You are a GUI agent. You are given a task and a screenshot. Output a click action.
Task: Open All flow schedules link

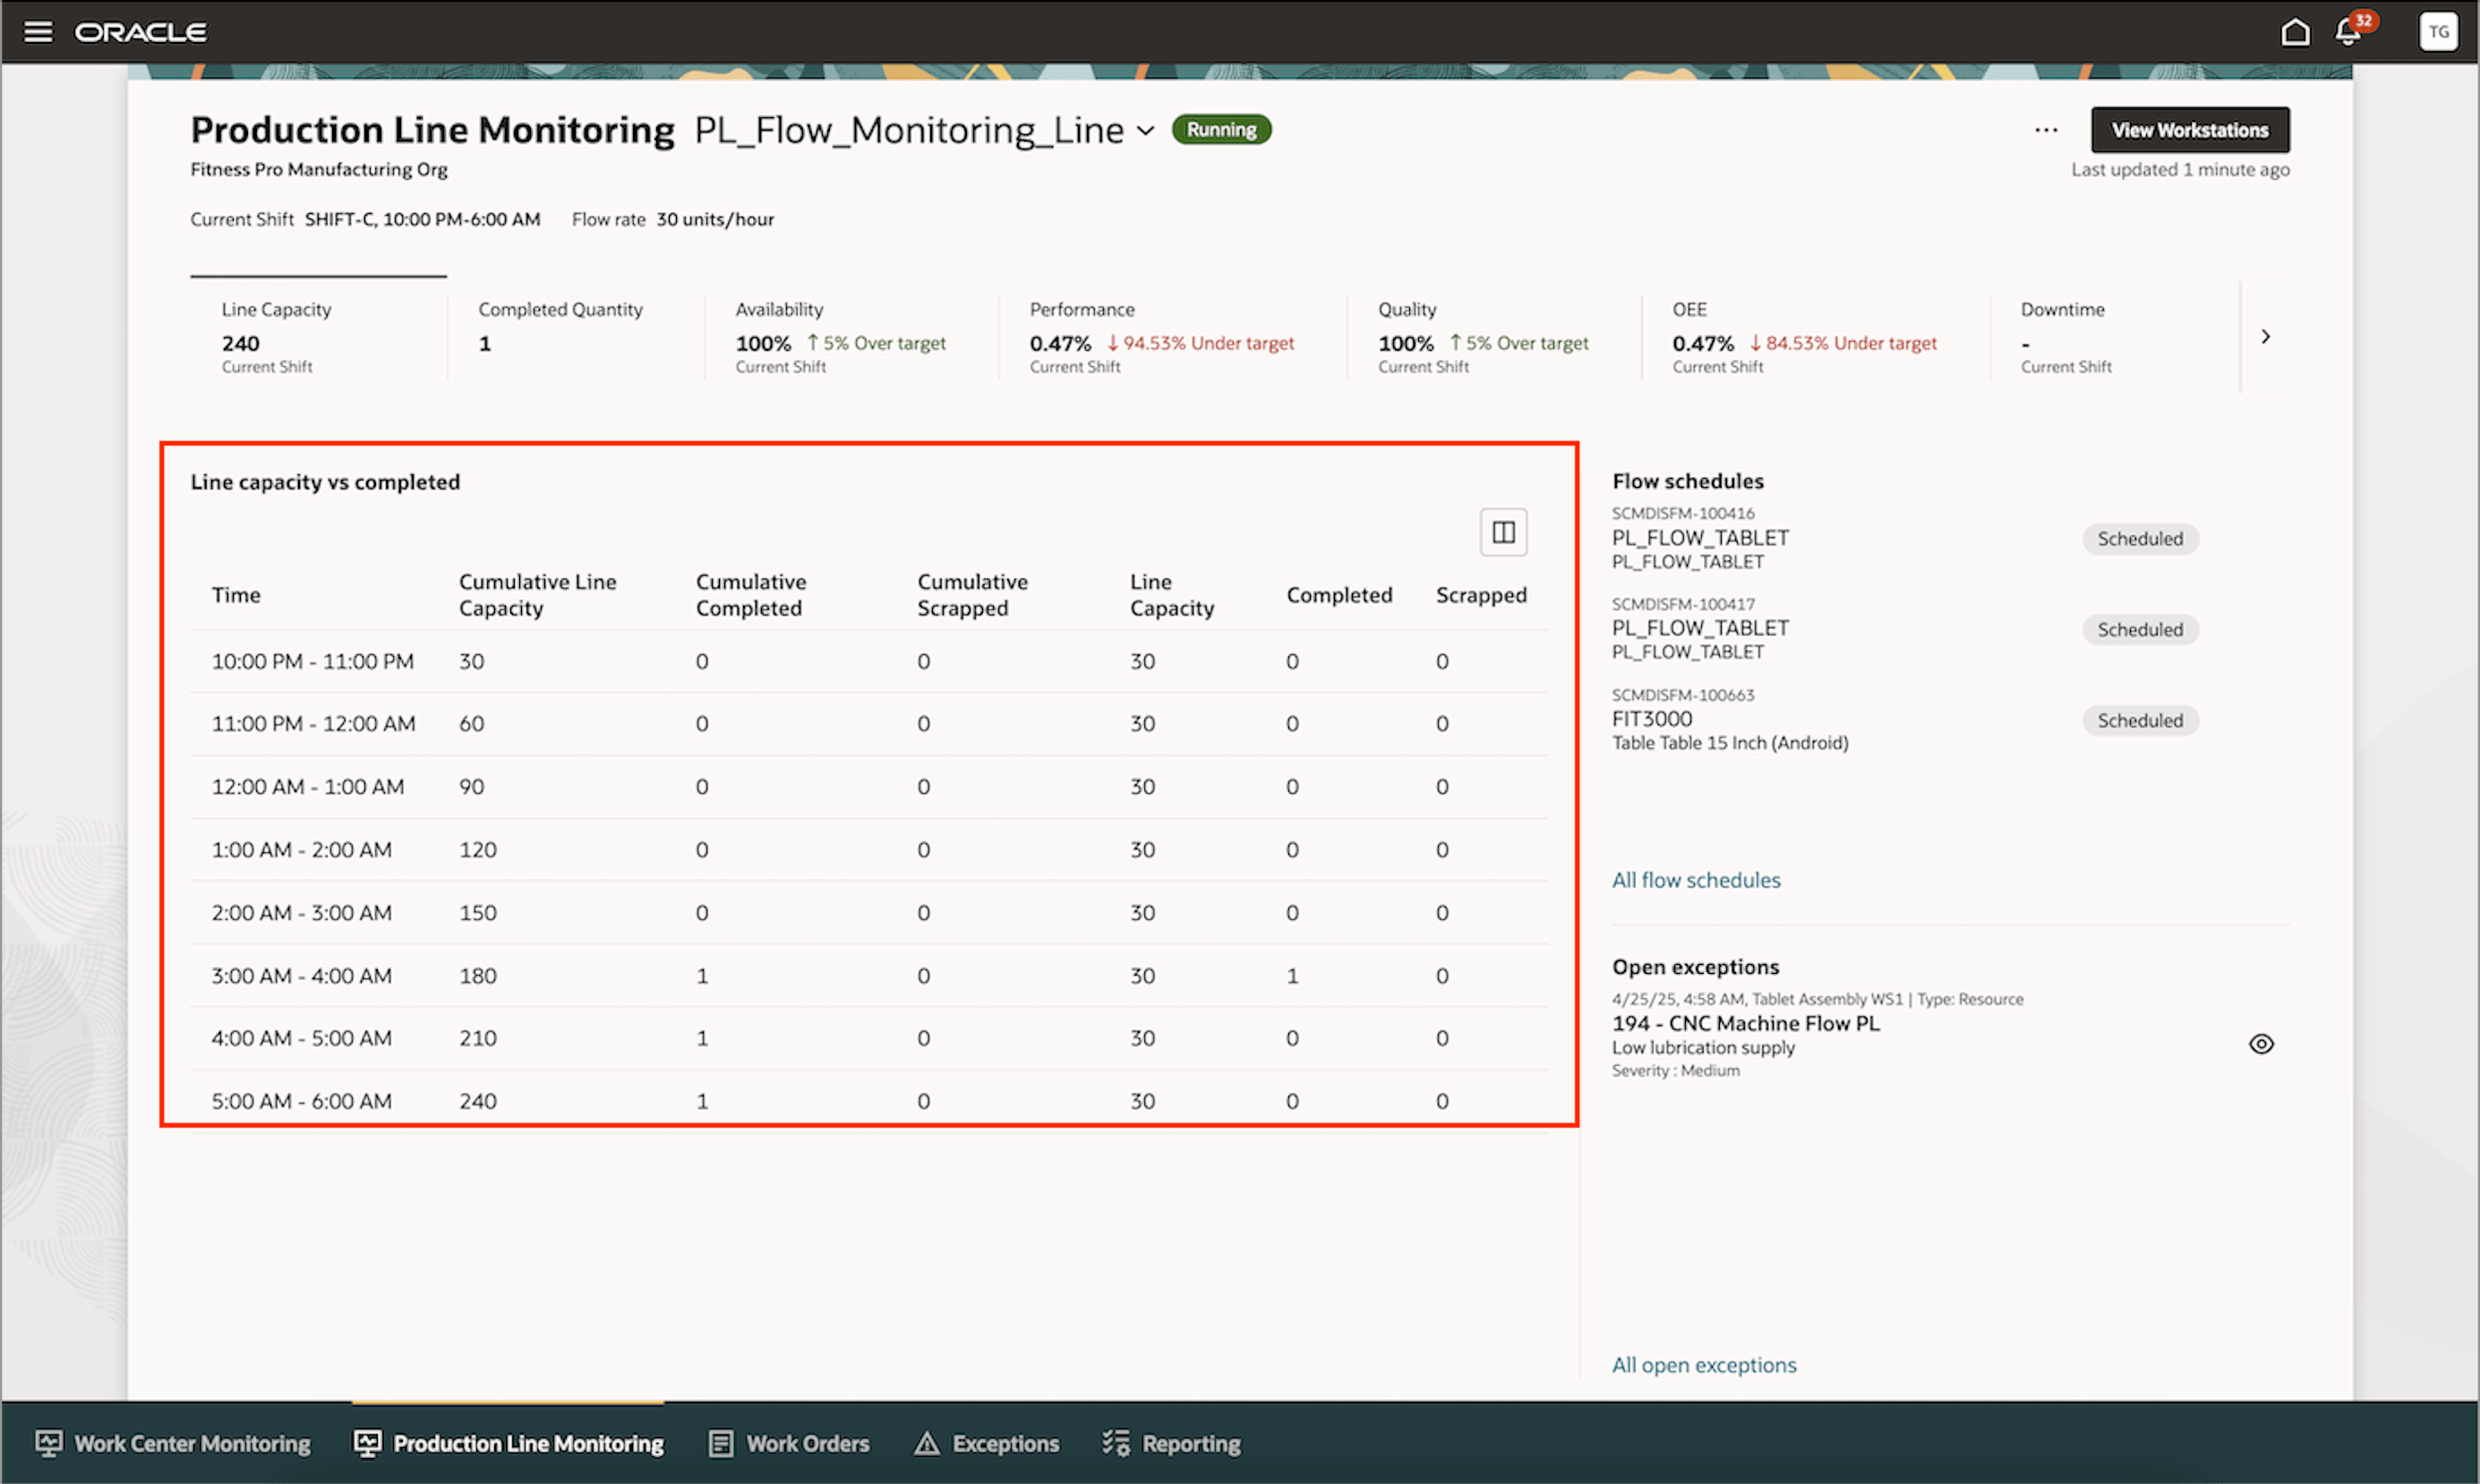pos(1695,880)
